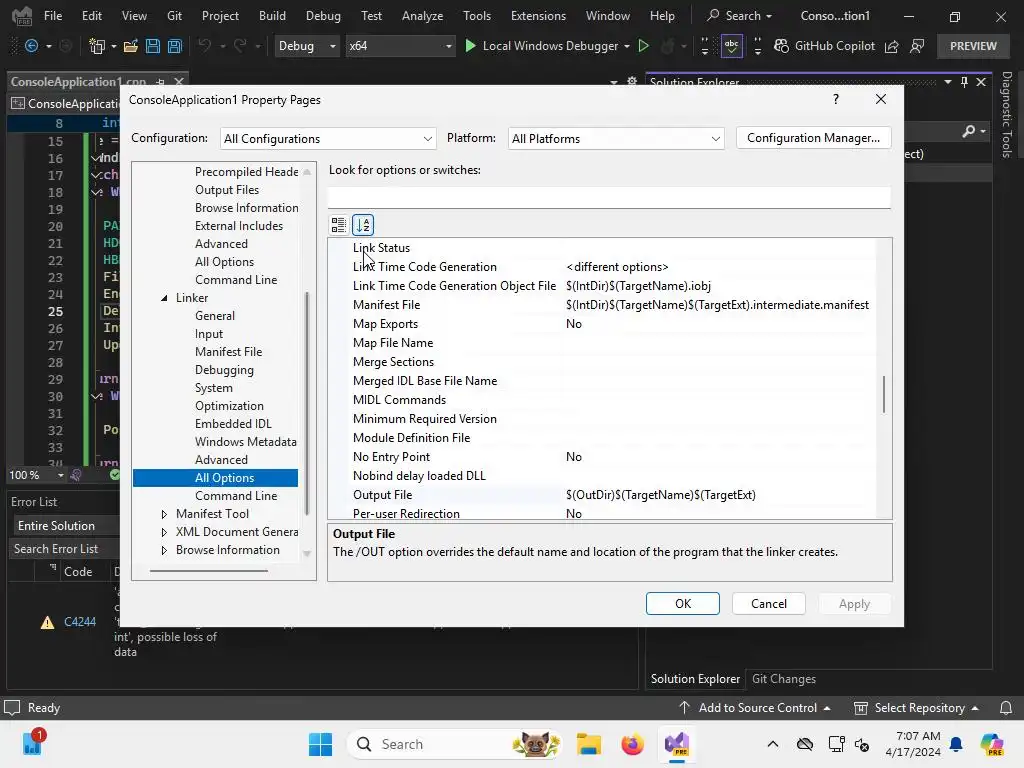The image size is (1024, 768).
Task: Open the 100 % zoom dropdown
Action: click(x=60, y=475)
